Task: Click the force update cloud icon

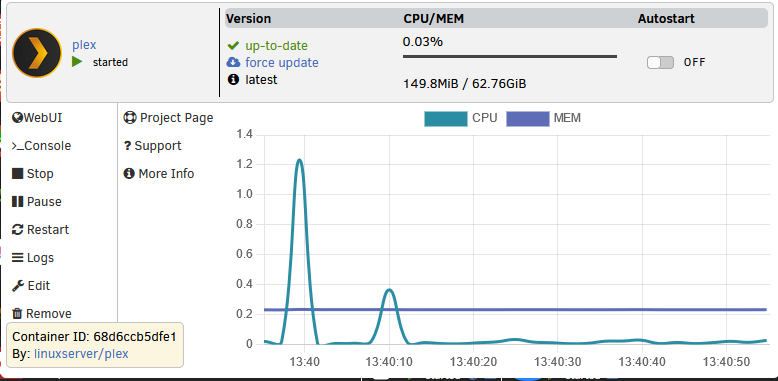Action: [x=233, y=63]
